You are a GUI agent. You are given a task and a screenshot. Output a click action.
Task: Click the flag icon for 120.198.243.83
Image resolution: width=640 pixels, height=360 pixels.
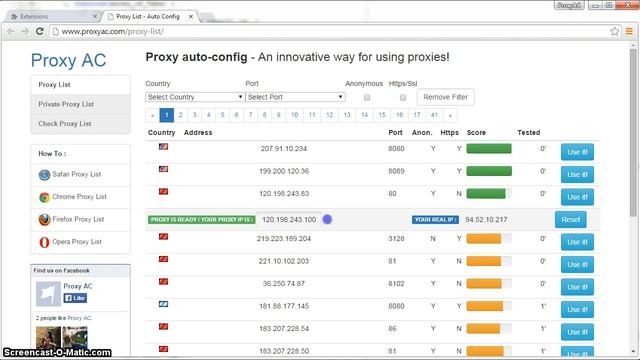(163, 191)
